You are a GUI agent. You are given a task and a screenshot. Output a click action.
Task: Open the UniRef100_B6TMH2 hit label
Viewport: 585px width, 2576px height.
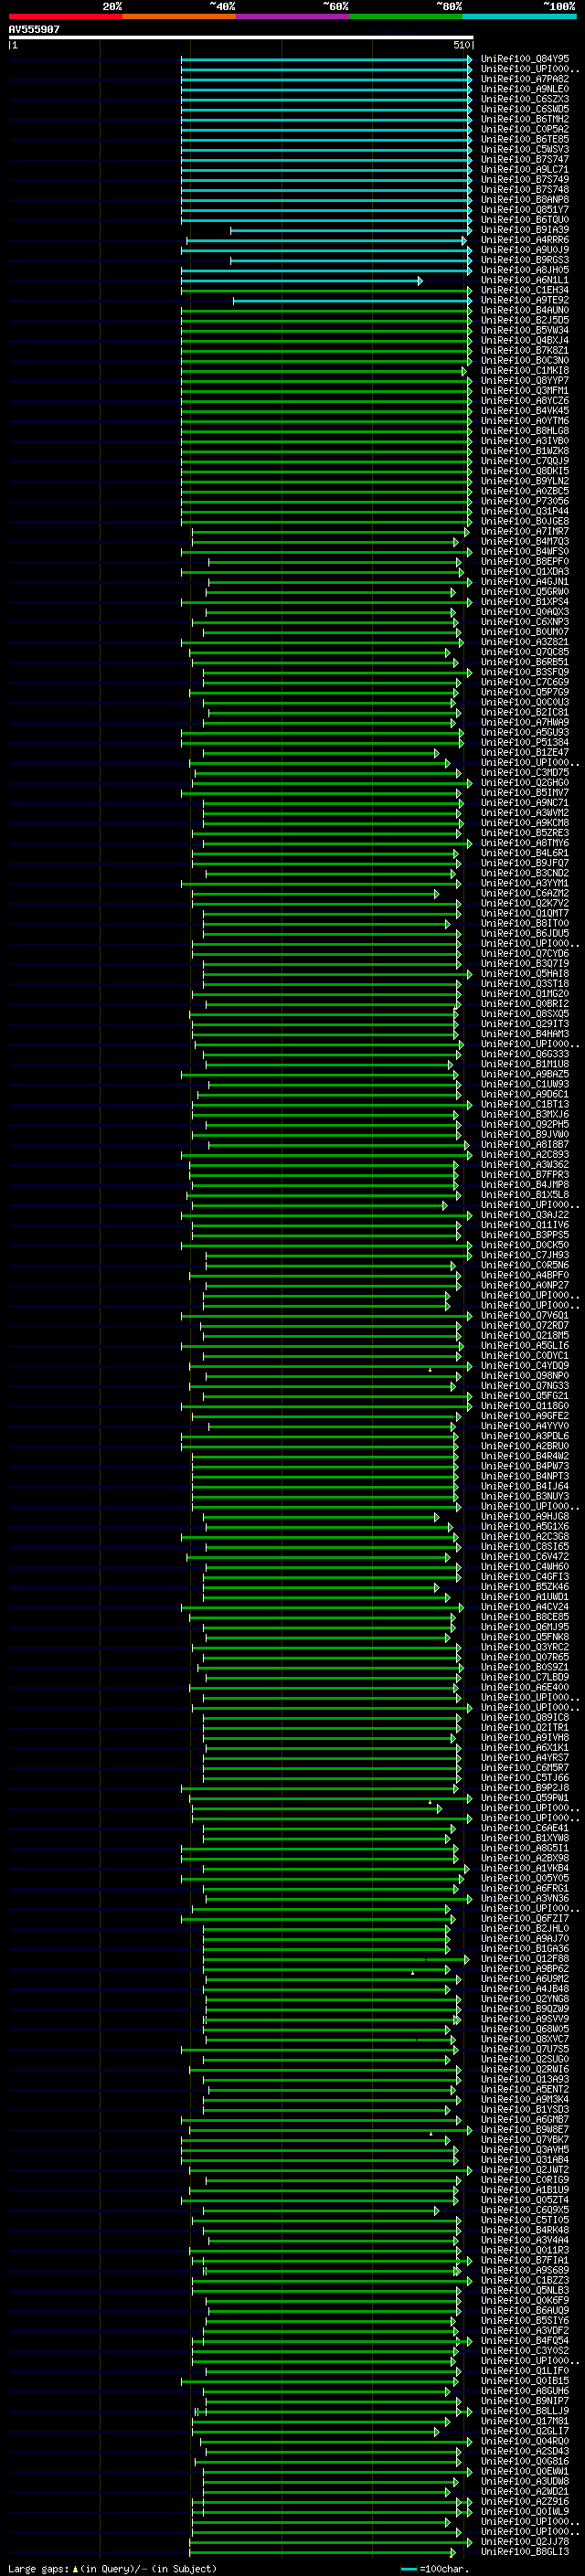(x=525, y=120)
